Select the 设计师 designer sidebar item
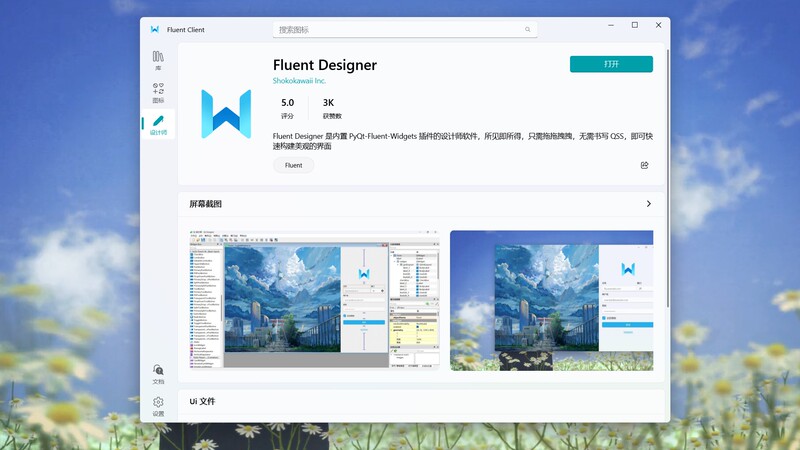The width and height of the screenshot is (800, 450). pos(158,124)
